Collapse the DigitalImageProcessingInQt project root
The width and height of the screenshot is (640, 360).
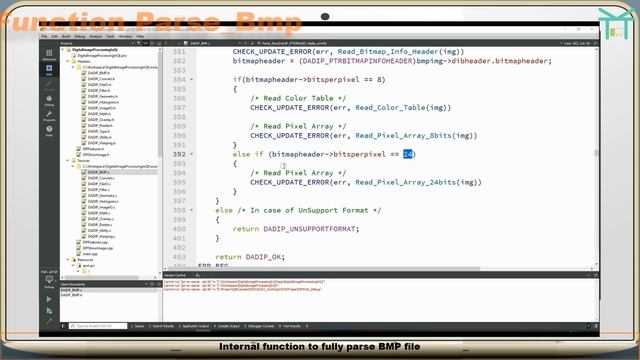[x=63, y=50]
